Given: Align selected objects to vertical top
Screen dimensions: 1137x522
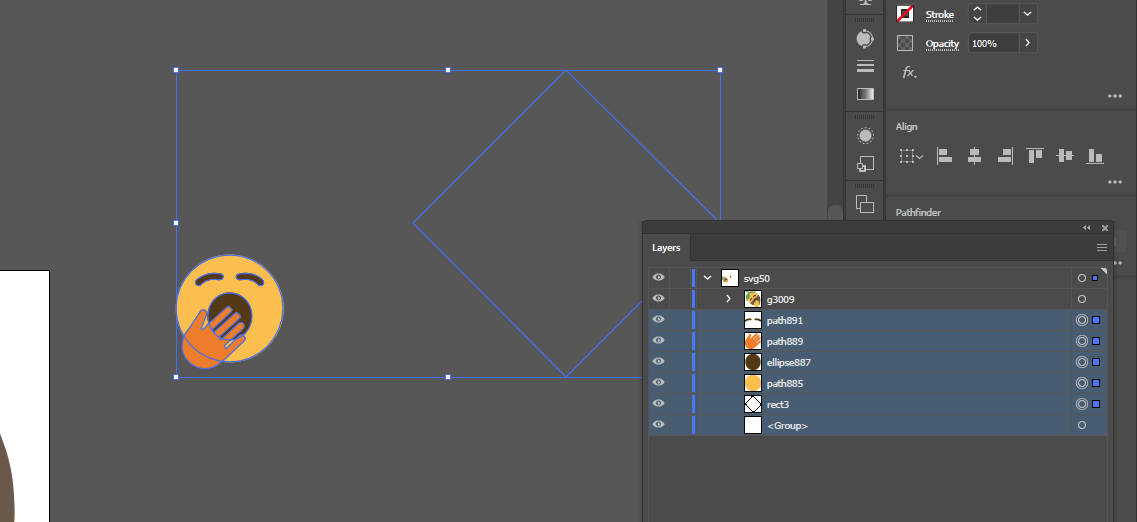Looking at the screenshot, I should click(1035, 155).
